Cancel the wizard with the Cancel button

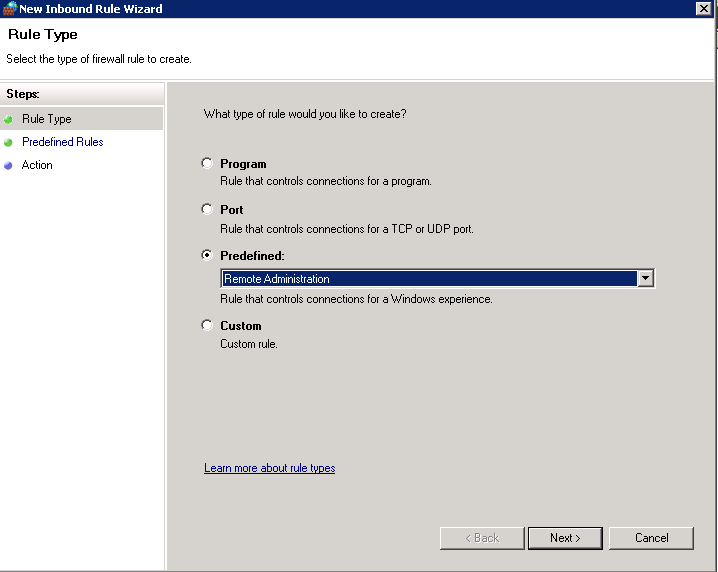coord(651,538)
